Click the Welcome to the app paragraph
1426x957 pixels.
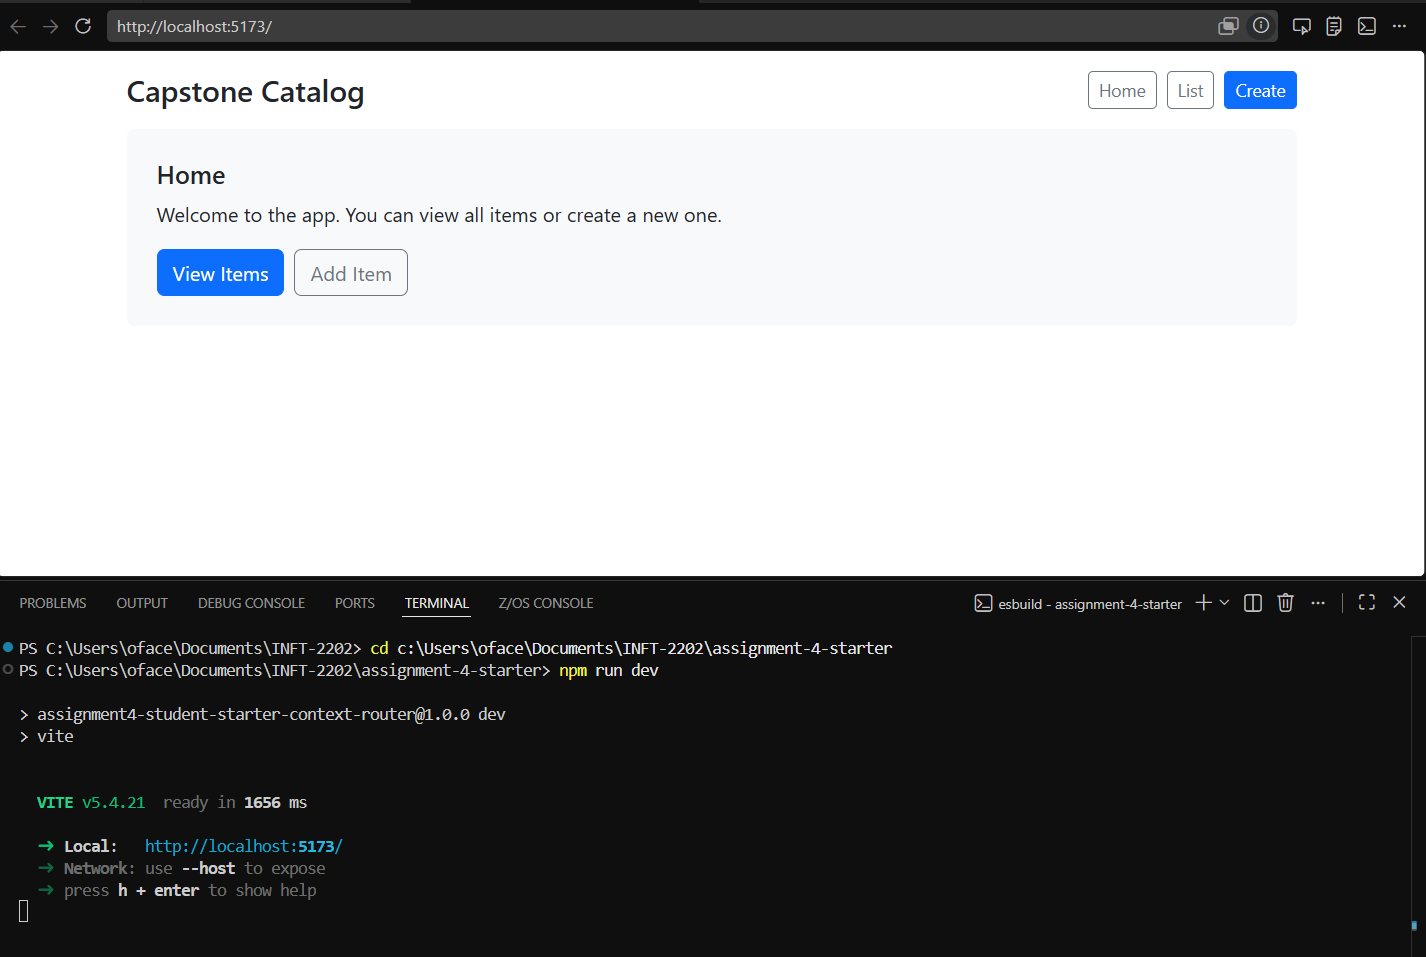tap(439, 215)
